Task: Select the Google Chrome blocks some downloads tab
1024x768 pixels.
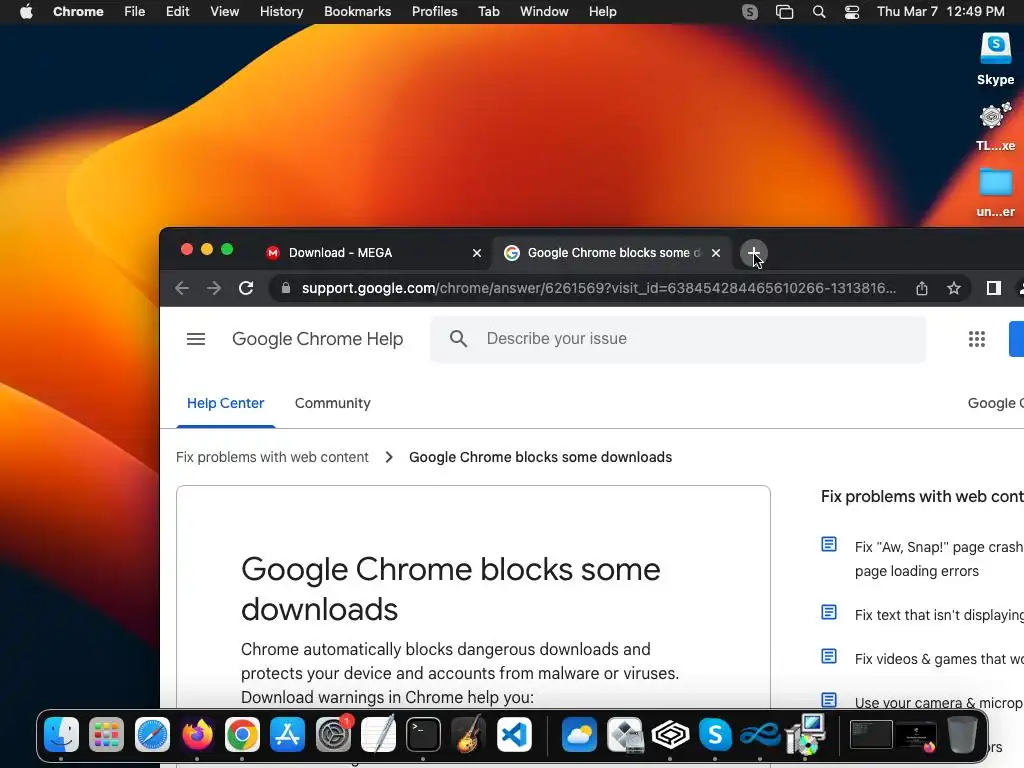Action: coord(611,253)
